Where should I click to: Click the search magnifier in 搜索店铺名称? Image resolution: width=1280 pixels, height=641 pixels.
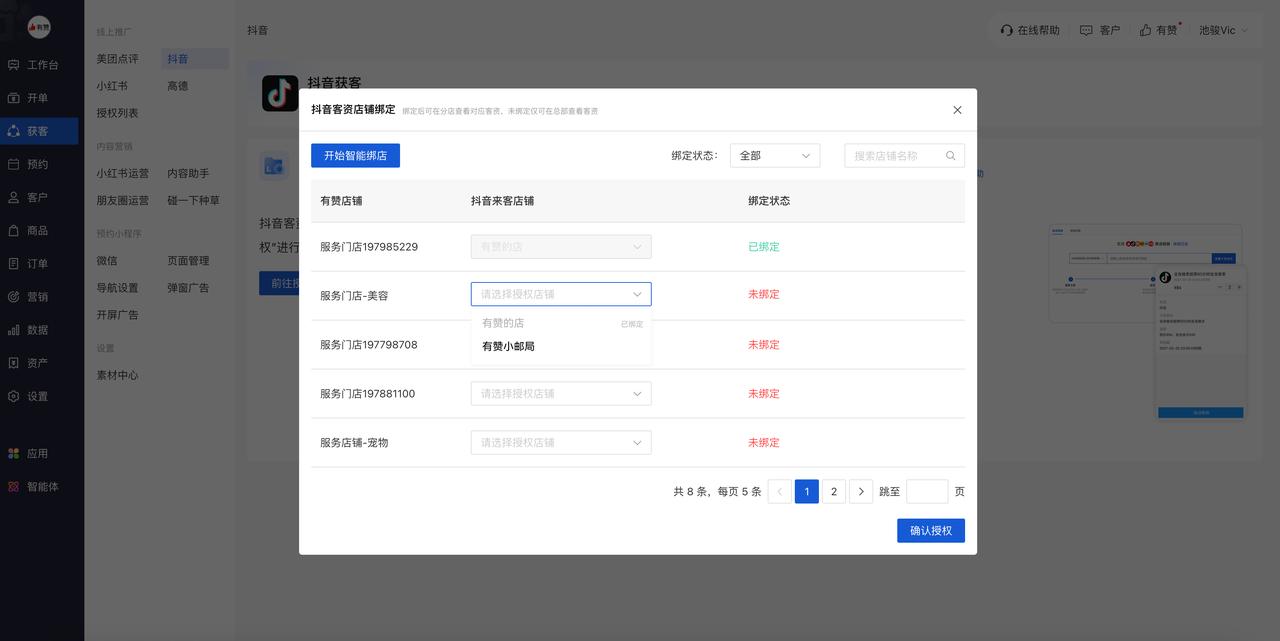pos(951,156)
